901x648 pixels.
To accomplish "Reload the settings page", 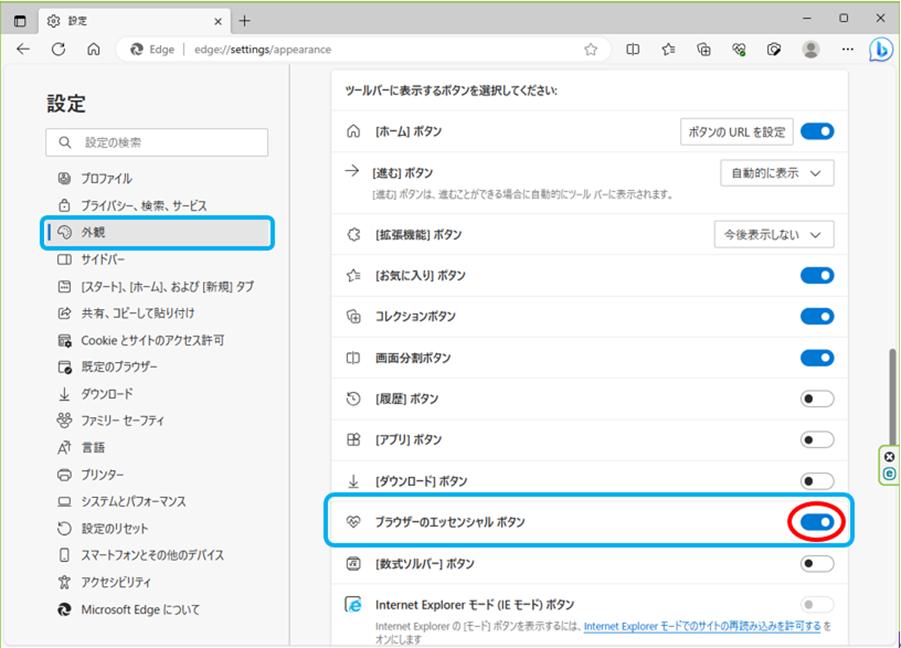I will [59, 49].
